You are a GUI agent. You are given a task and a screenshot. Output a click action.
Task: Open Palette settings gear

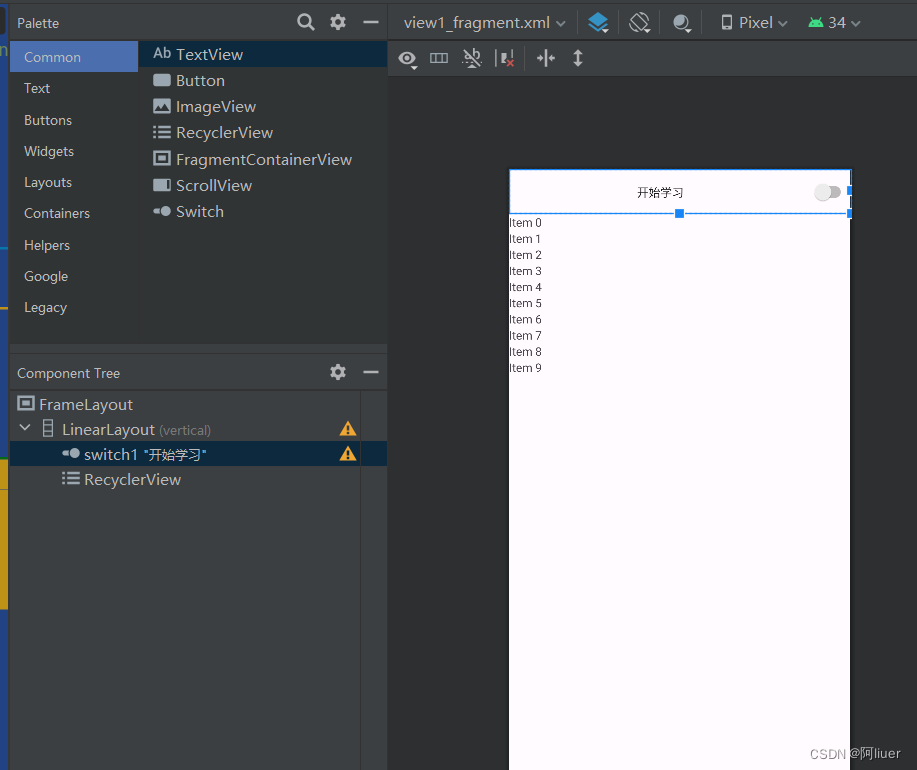click(x=338, y=22)
